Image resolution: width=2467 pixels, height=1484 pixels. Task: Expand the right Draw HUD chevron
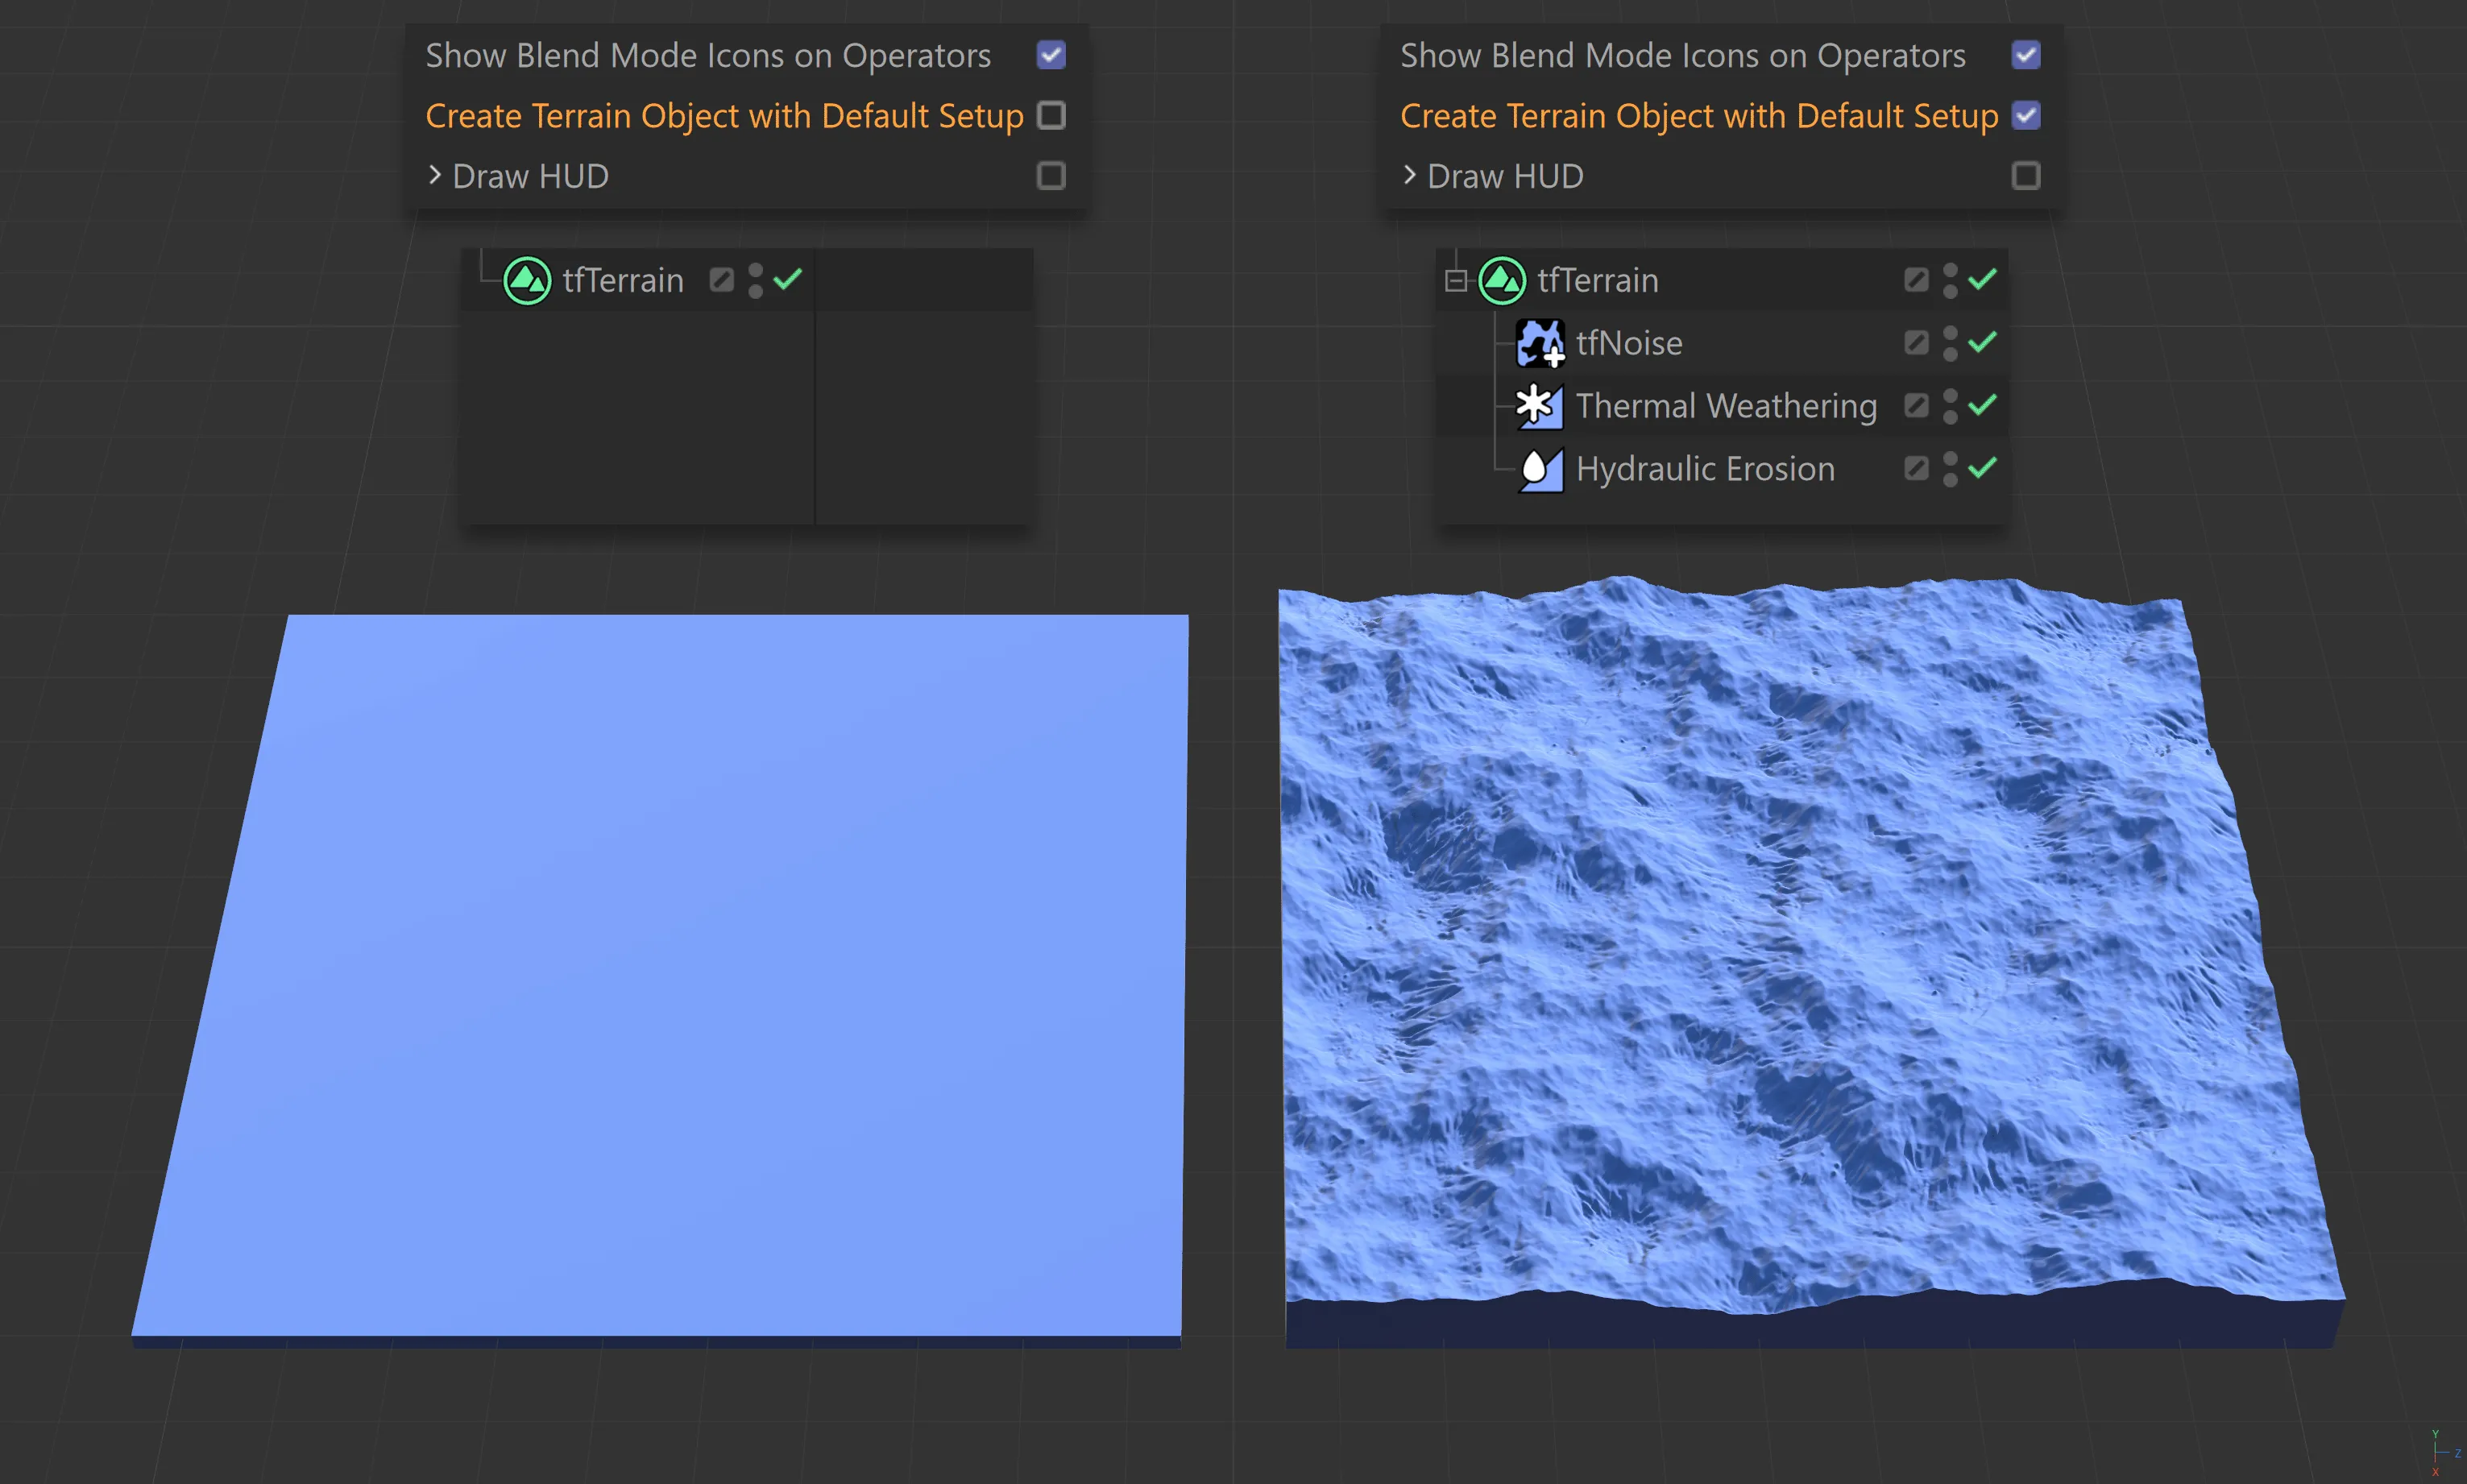point(1409,176)
